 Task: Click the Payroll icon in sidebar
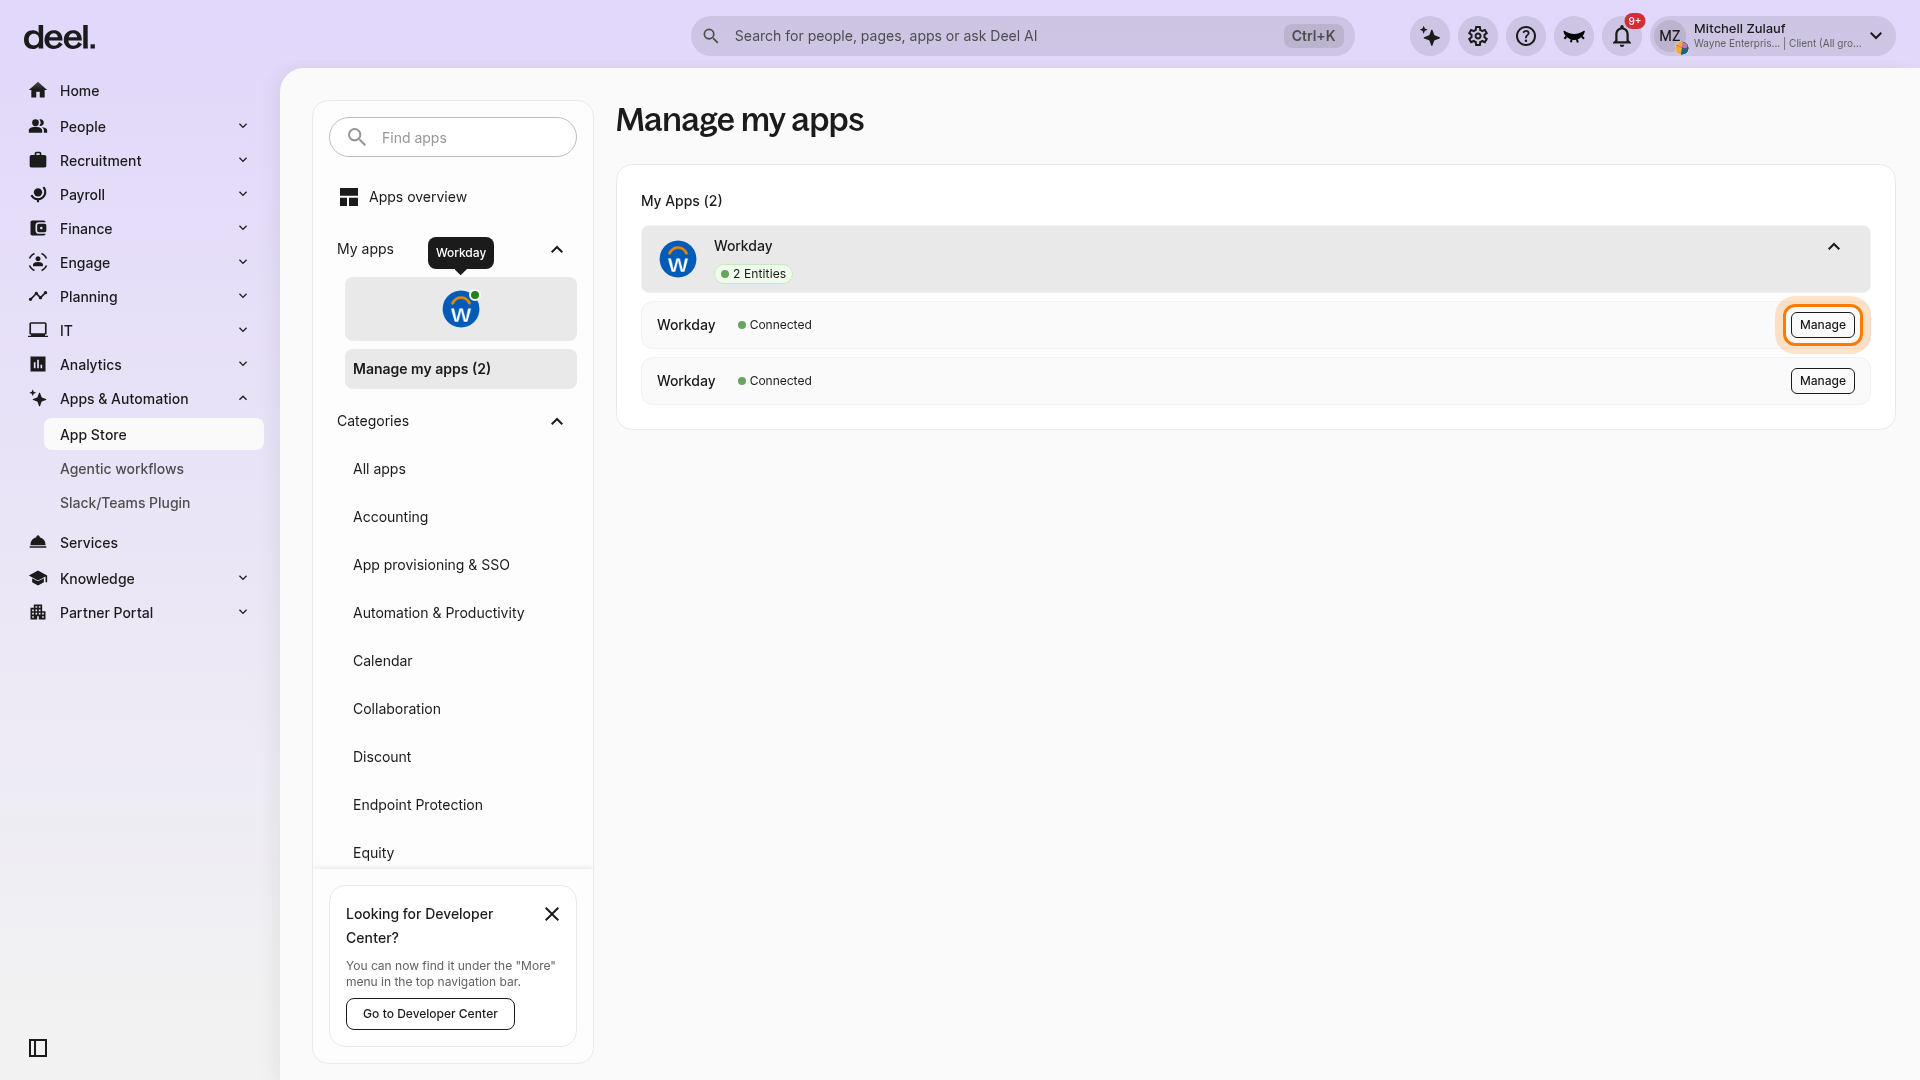[x=38, y=194]
